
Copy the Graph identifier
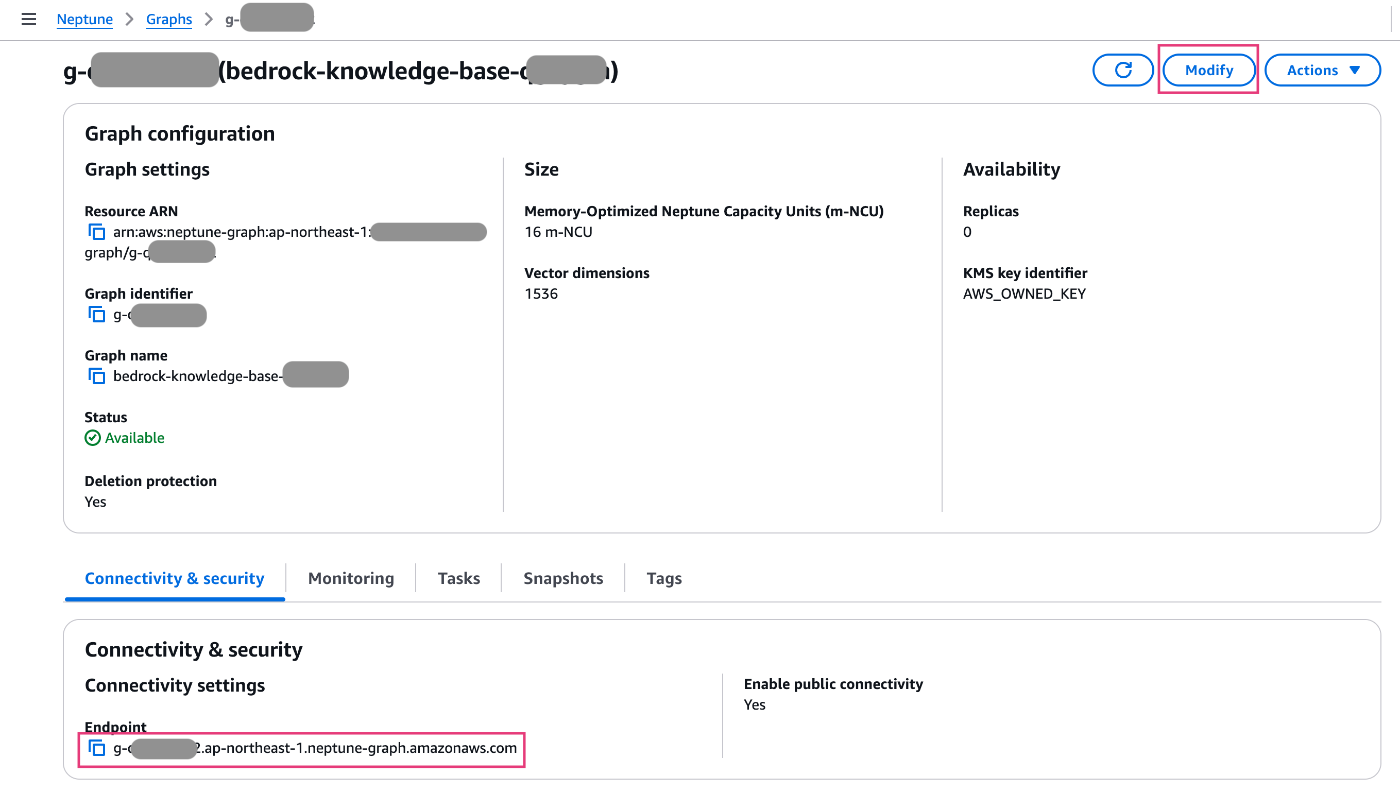(97, 315)
